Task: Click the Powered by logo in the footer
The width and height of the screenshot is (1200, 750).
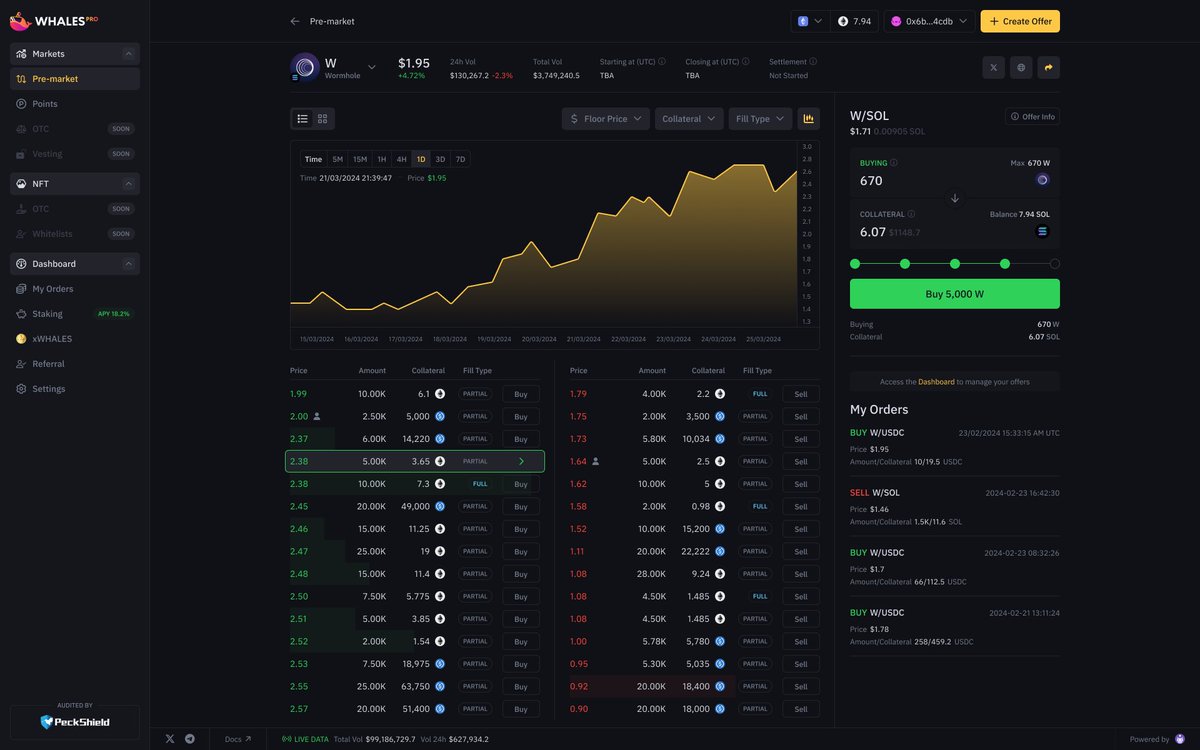Action: click(1179, 739)
